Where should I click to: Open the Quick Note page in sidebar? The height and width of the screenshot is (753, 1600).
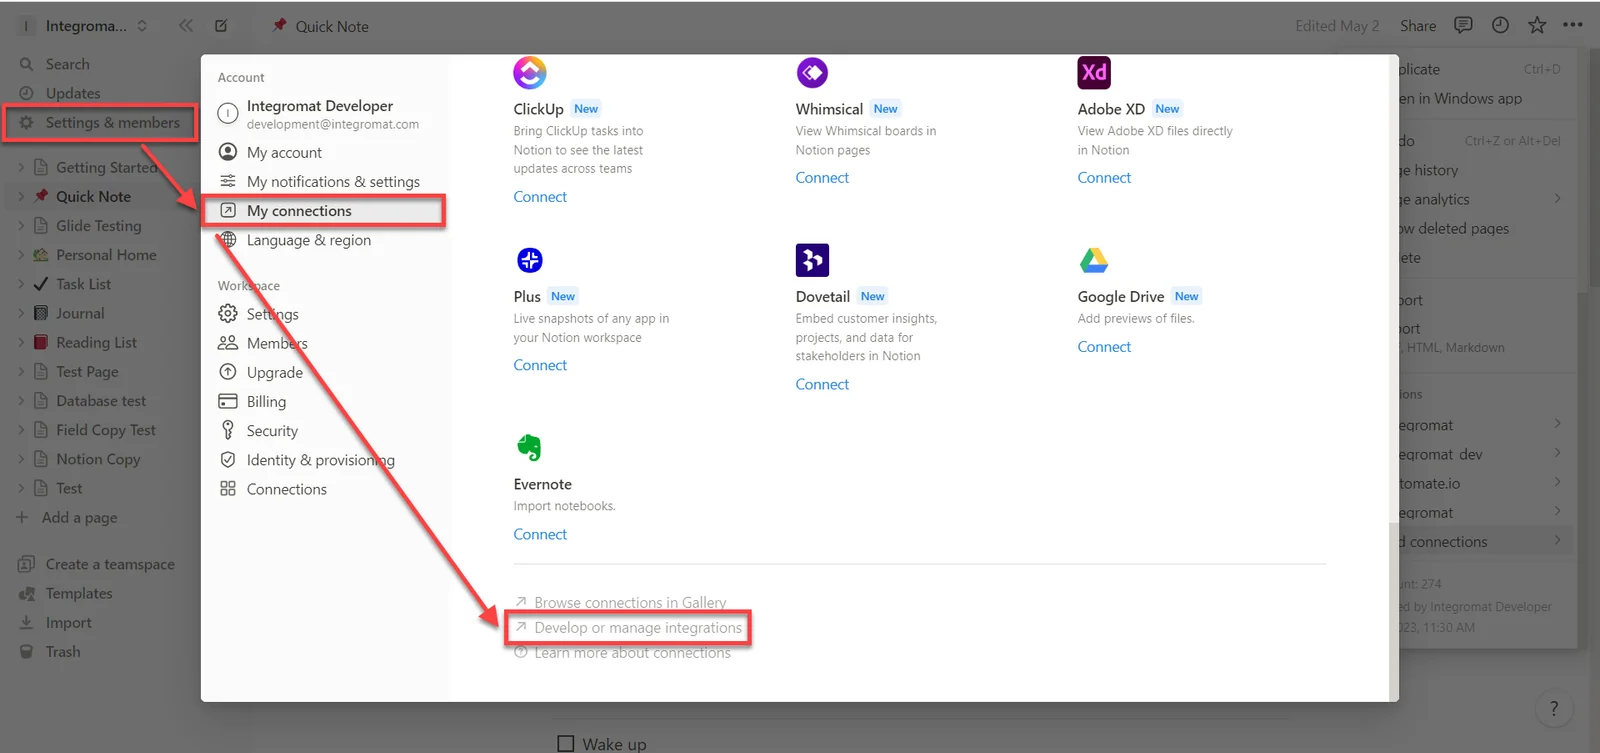click(x=93, y=197)
